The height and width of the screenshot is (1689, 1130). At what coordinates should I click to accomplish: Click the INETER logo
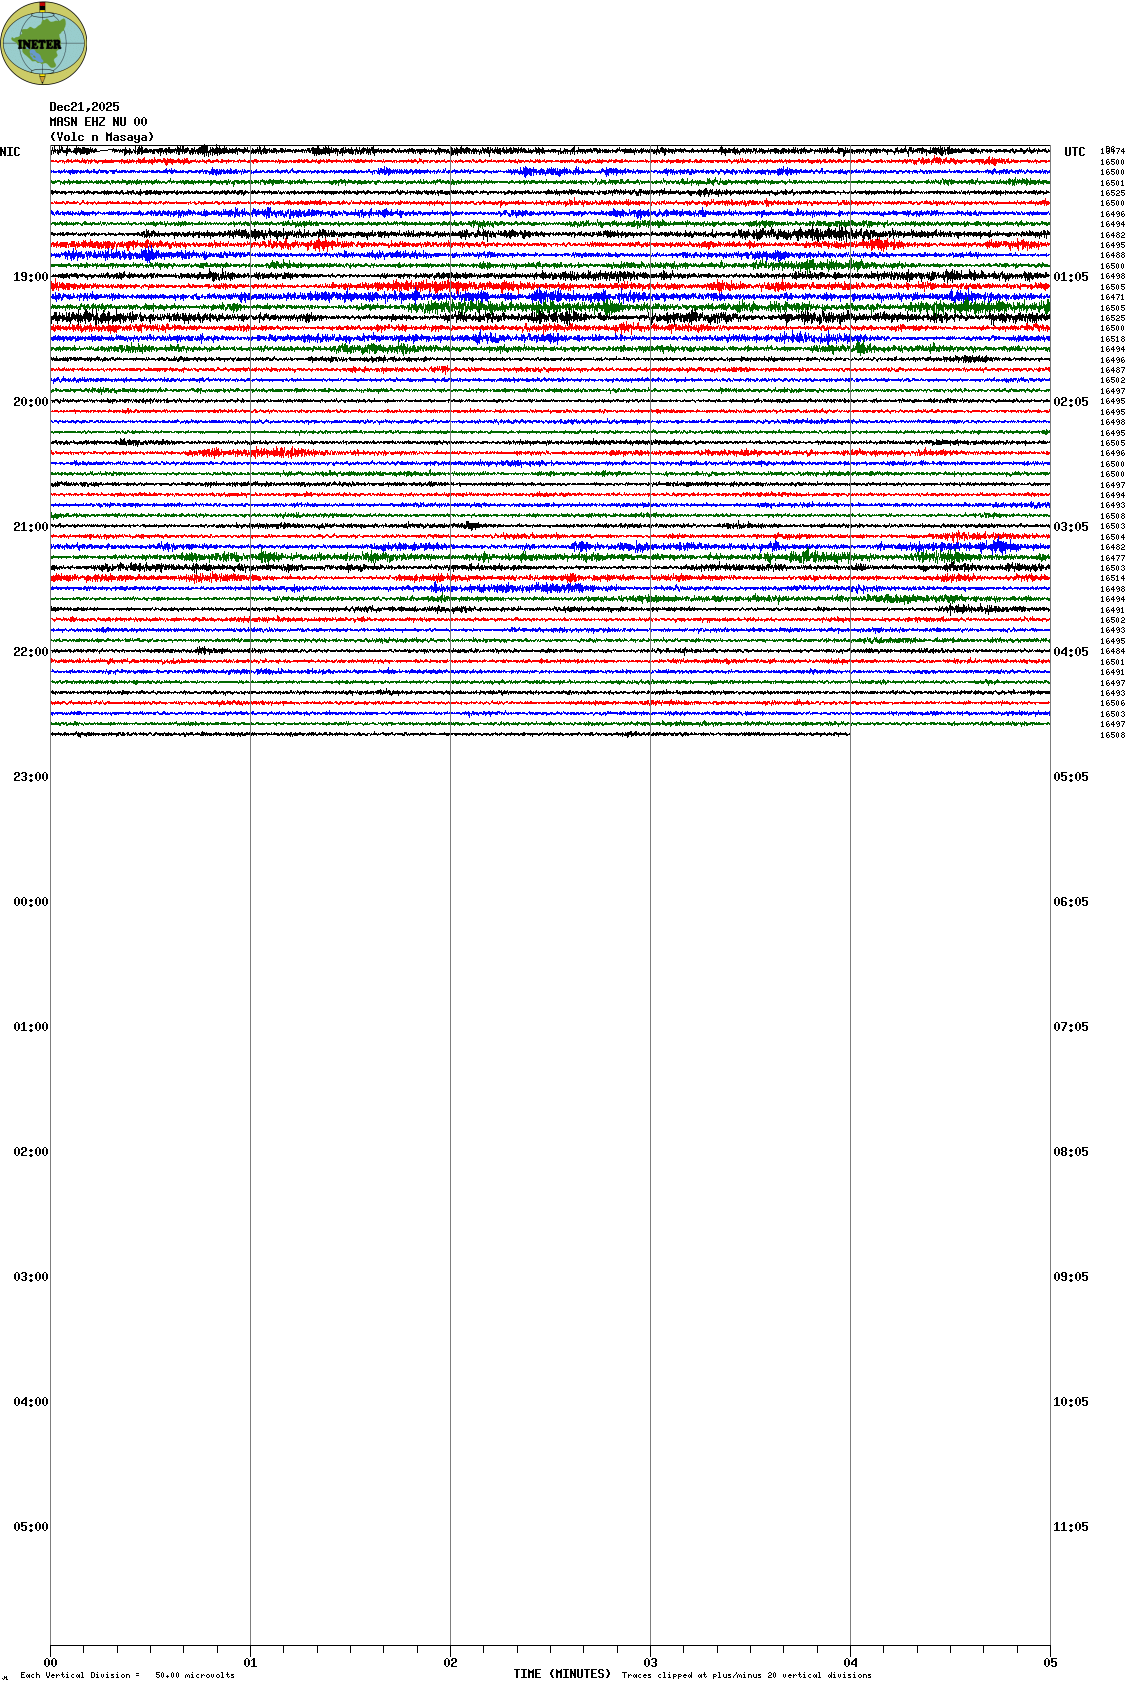point(44,44)
